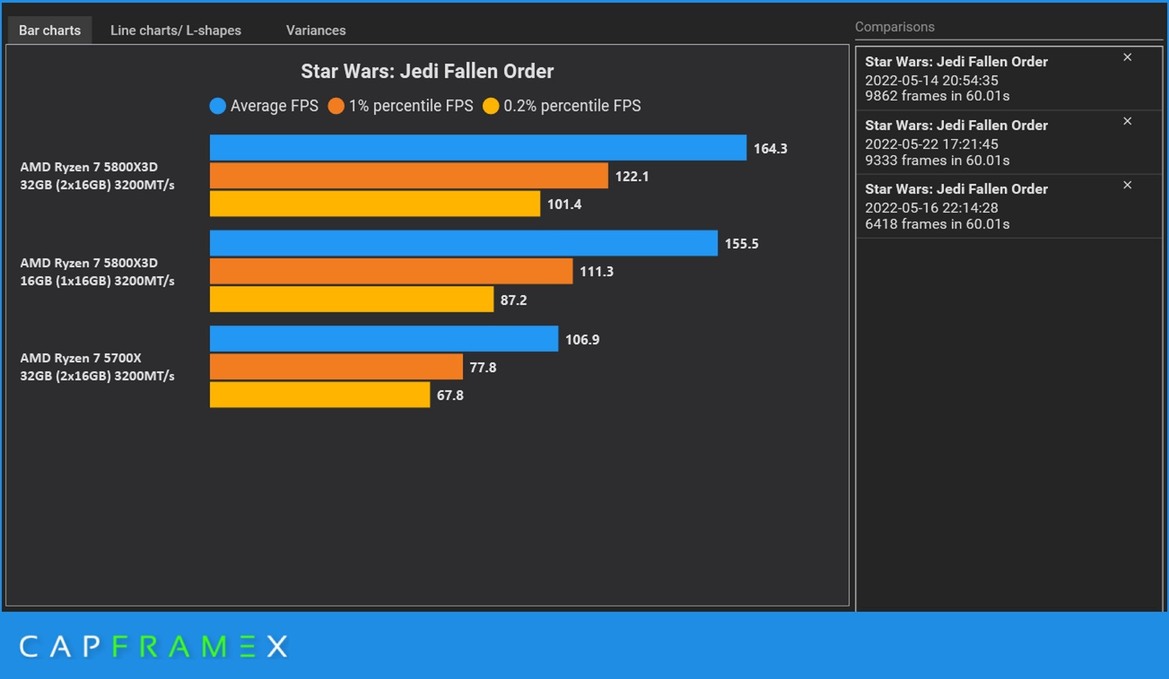Viewport: 1169px width, 679px height.
Task: Click the 77.8 1% percentile bar
Action: 336,367
